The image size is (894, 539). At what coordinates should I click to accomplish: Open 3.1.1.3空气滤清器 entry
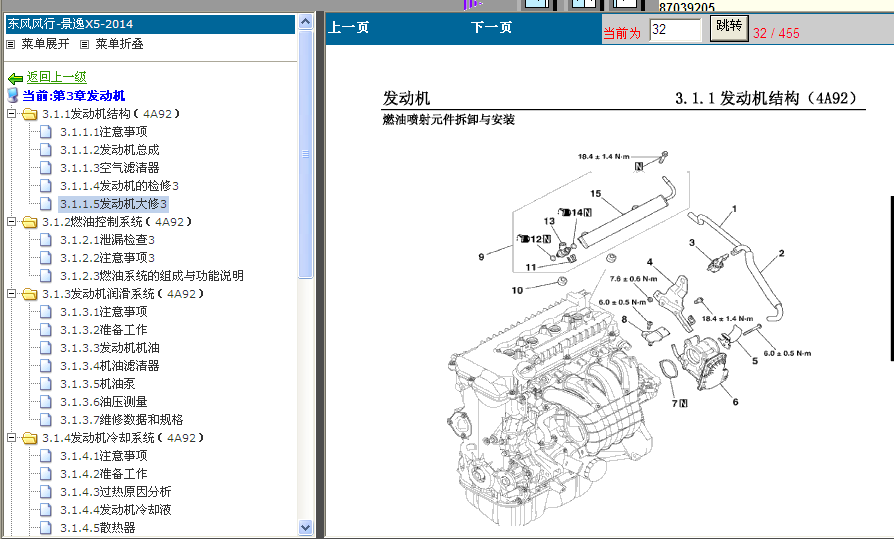point(110,168)
